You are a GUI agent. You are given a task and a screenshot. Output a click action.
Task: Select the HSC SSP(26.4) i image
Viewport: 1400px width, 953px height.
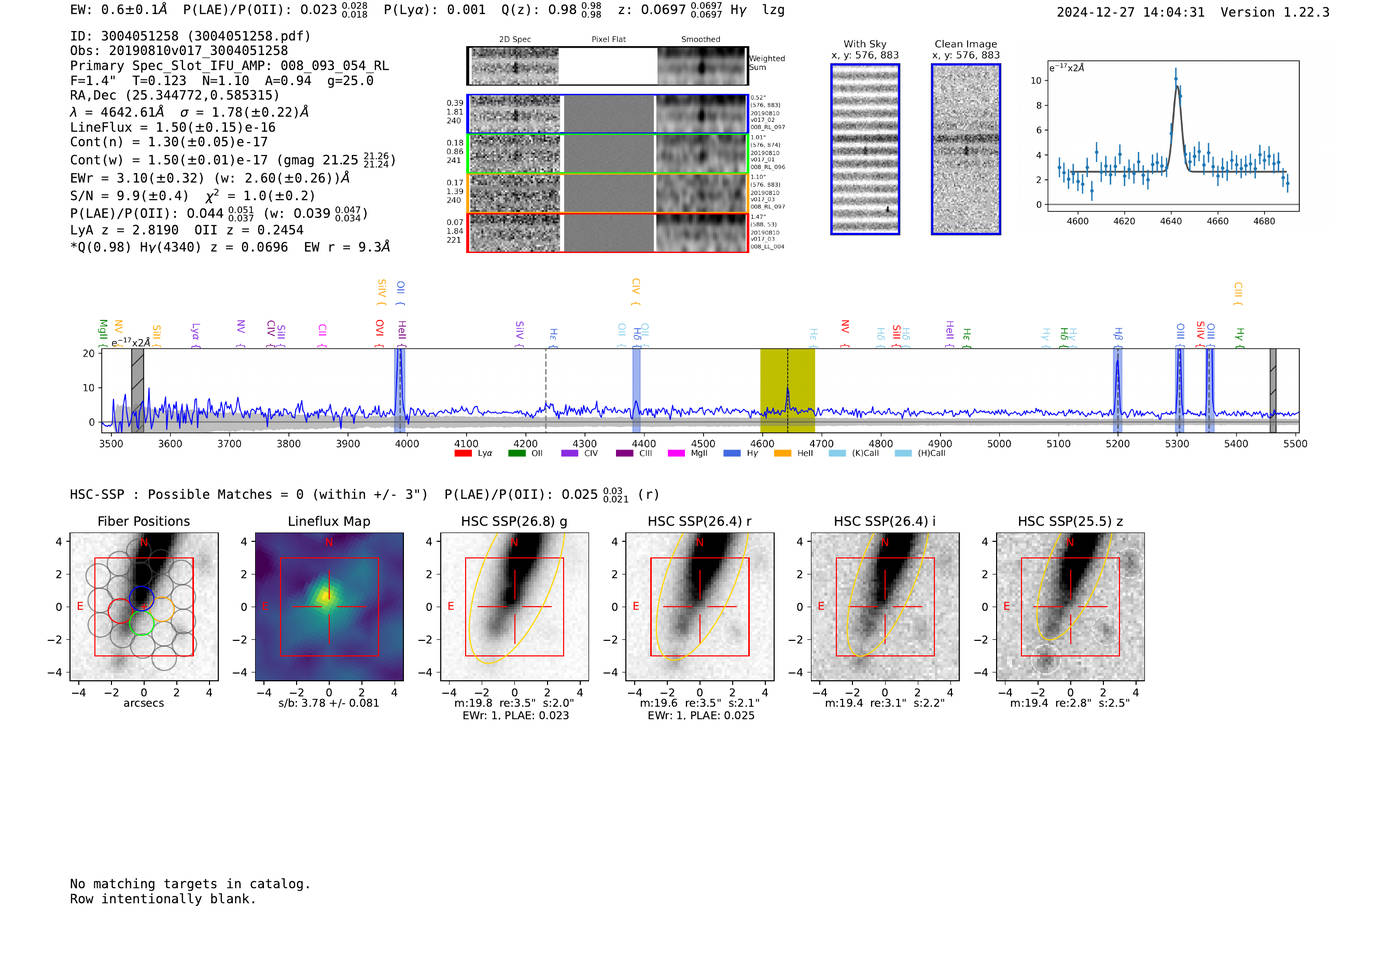(885, 606)
